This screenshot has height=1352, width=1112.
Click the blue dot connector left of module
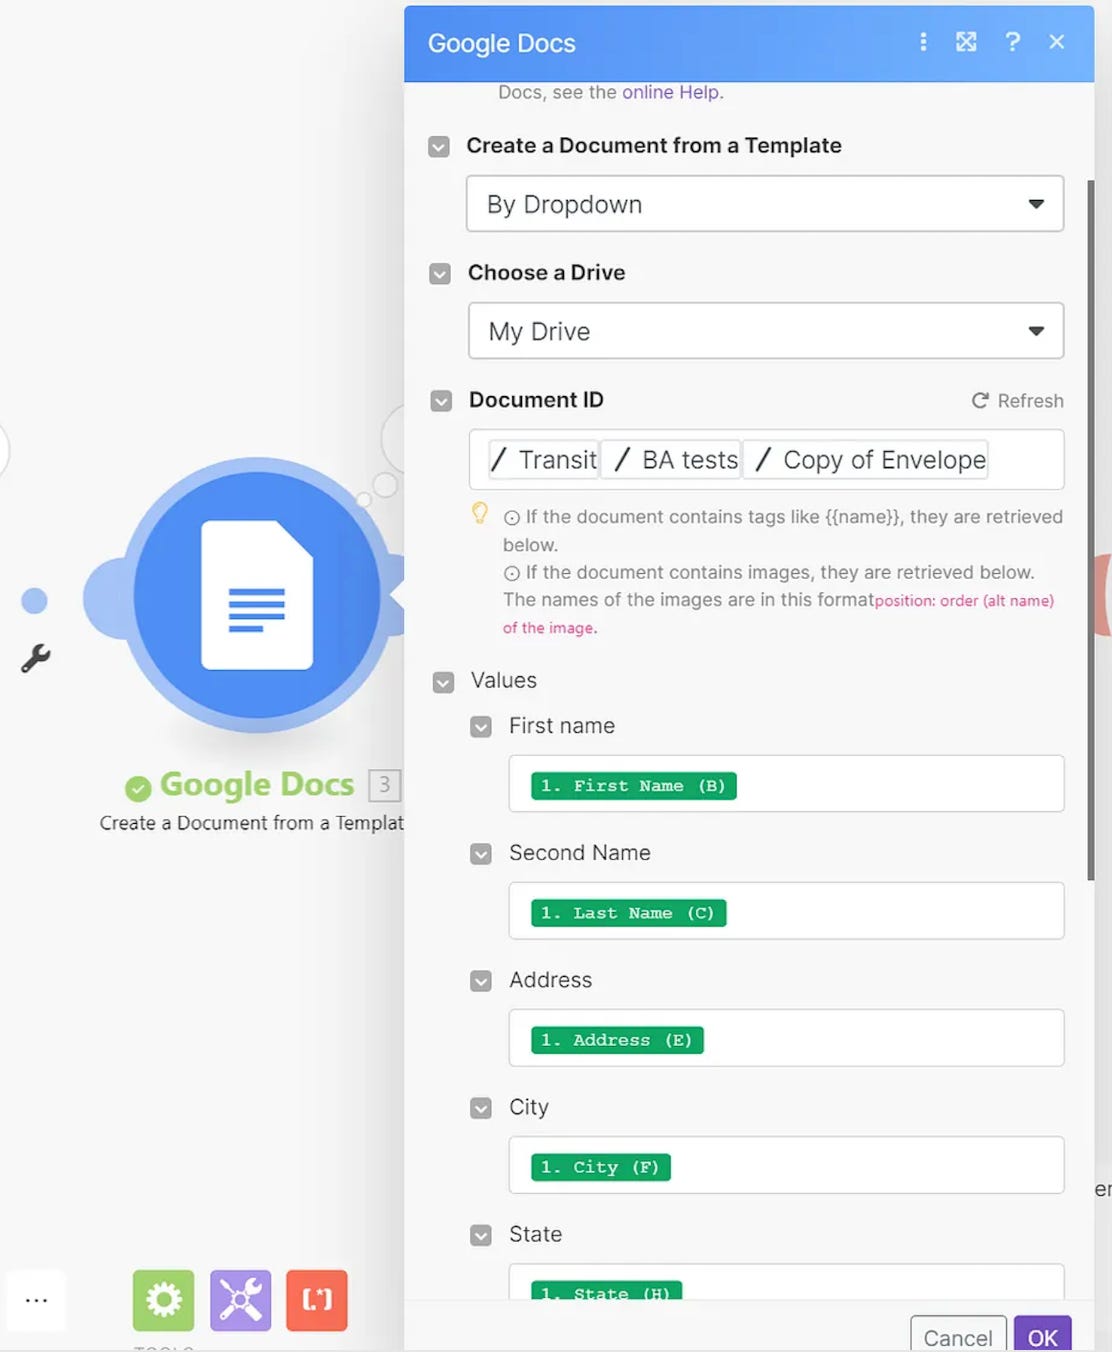tap(34, 600)
